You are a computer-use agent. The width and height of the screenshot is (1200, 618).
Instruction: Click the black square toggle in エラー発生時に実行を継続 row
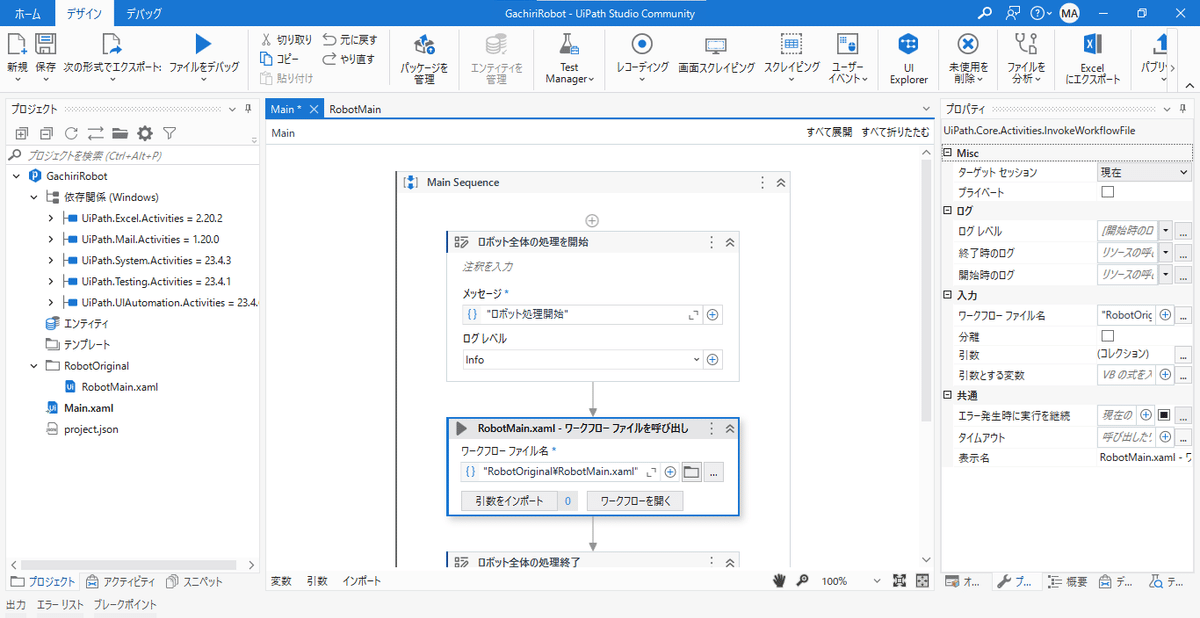click(x=1164, y=415)
